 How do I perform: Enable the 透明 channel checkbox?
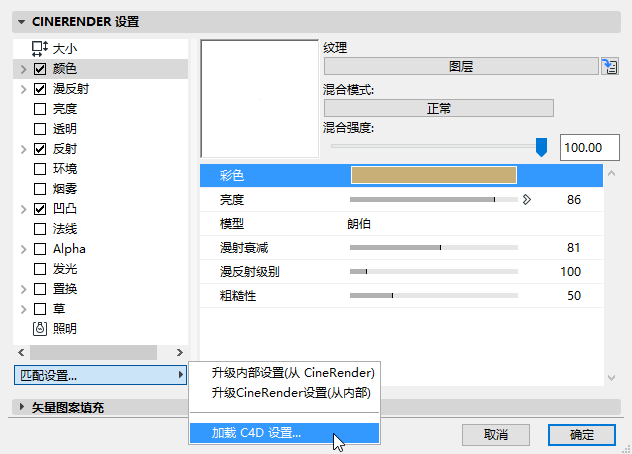[x=40, y=129]
